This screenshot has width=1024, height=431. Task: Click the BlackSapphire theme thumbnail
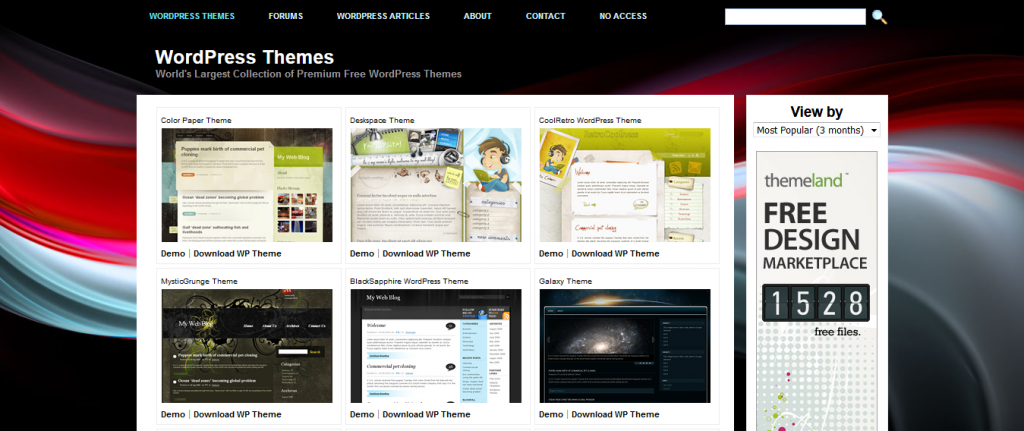436,346
